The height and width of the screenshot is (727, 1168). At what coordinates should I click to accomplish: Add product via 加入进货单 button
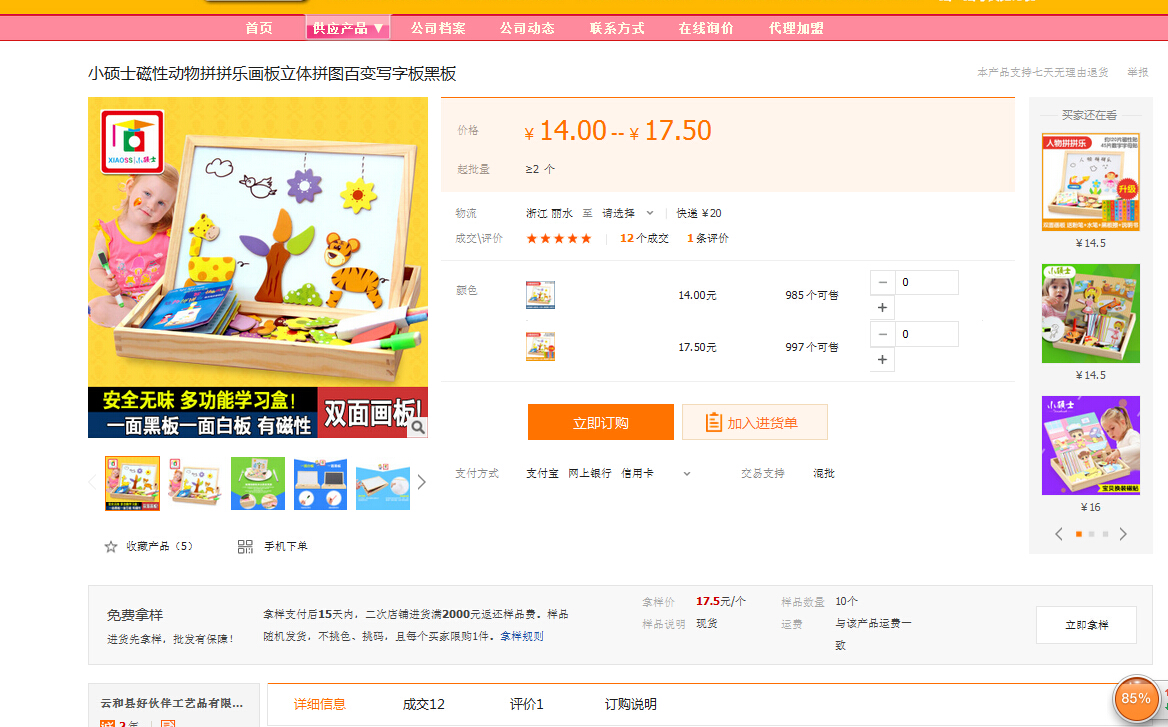point(754,422)
